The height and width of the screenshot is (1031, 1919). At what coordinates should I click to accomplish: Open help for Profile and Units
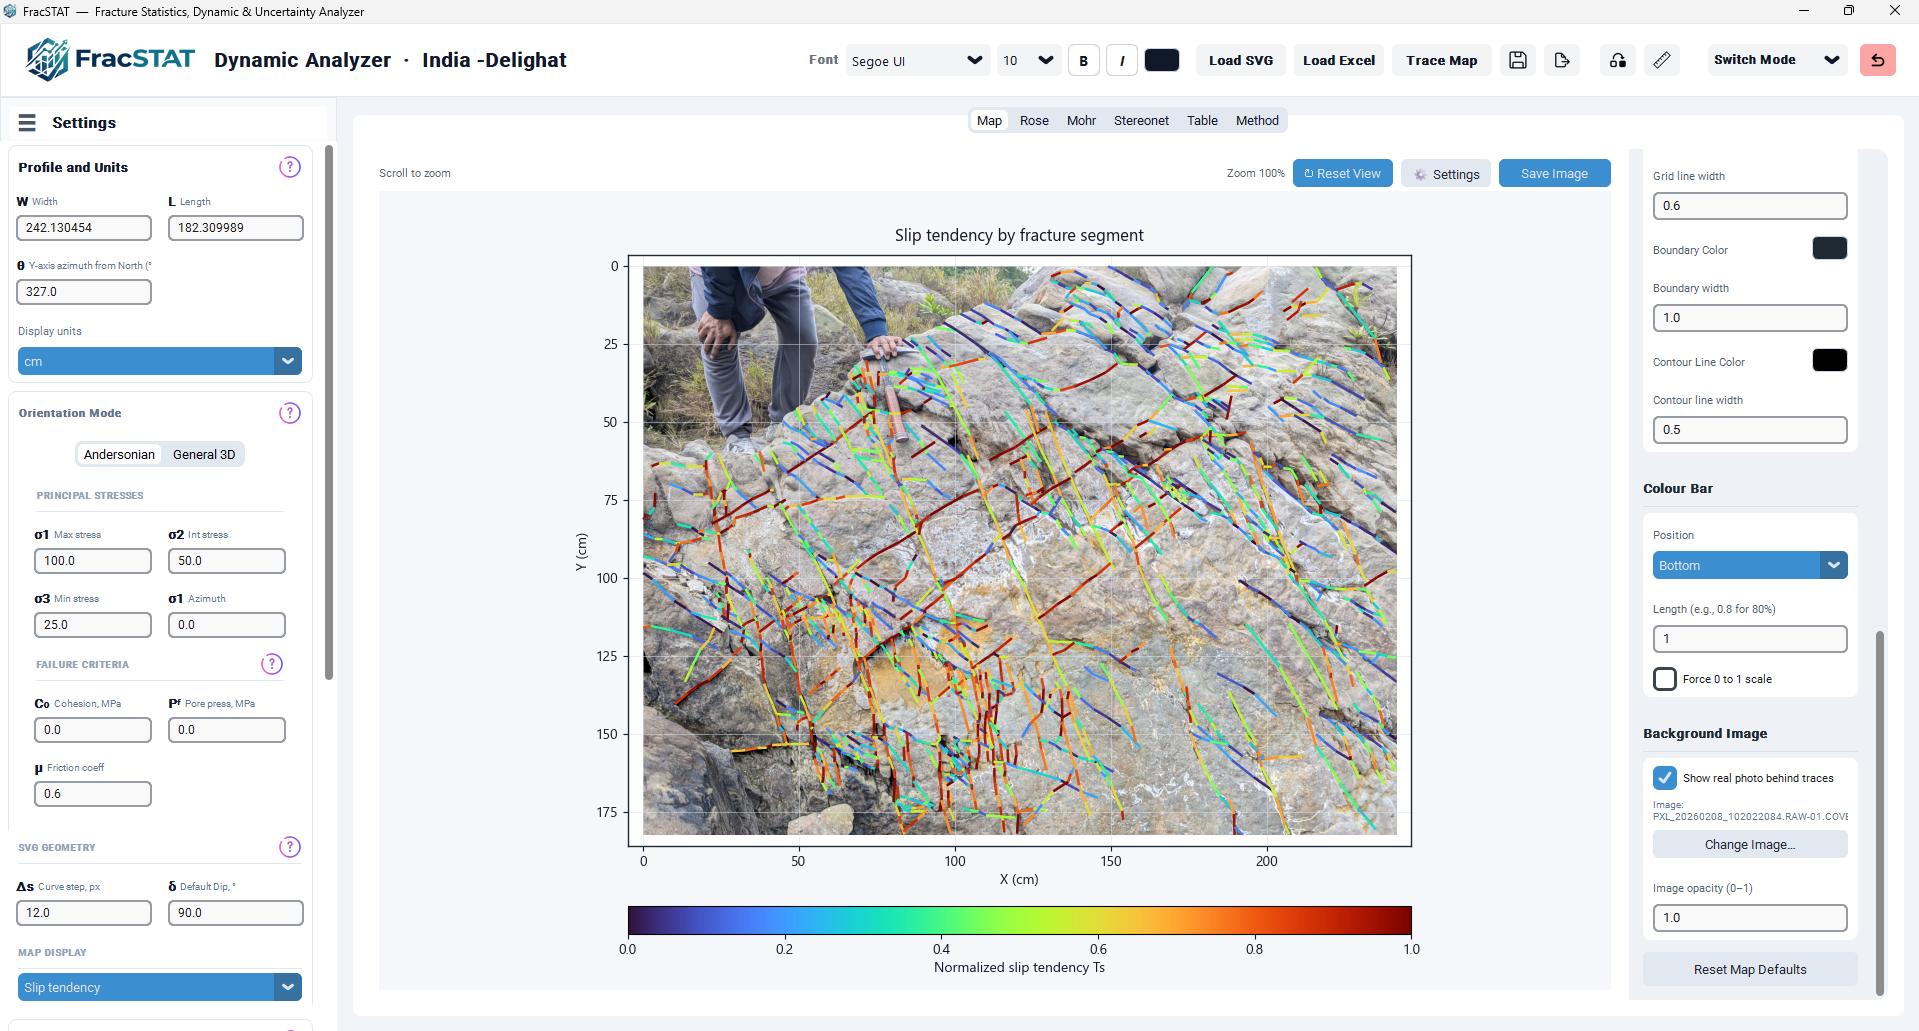pos(290,167)
